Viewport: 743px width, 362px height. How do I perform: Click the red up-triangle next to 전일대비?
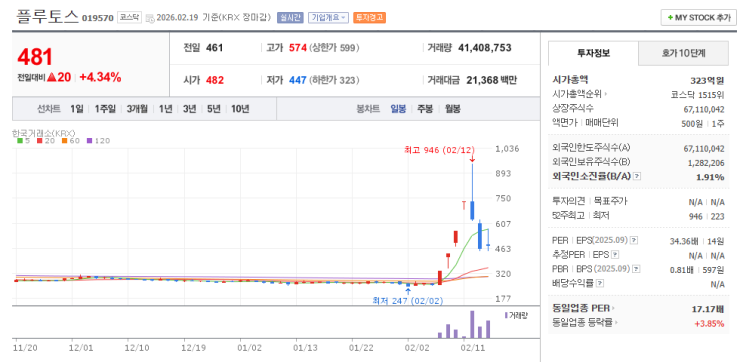(x=52, y=77)
